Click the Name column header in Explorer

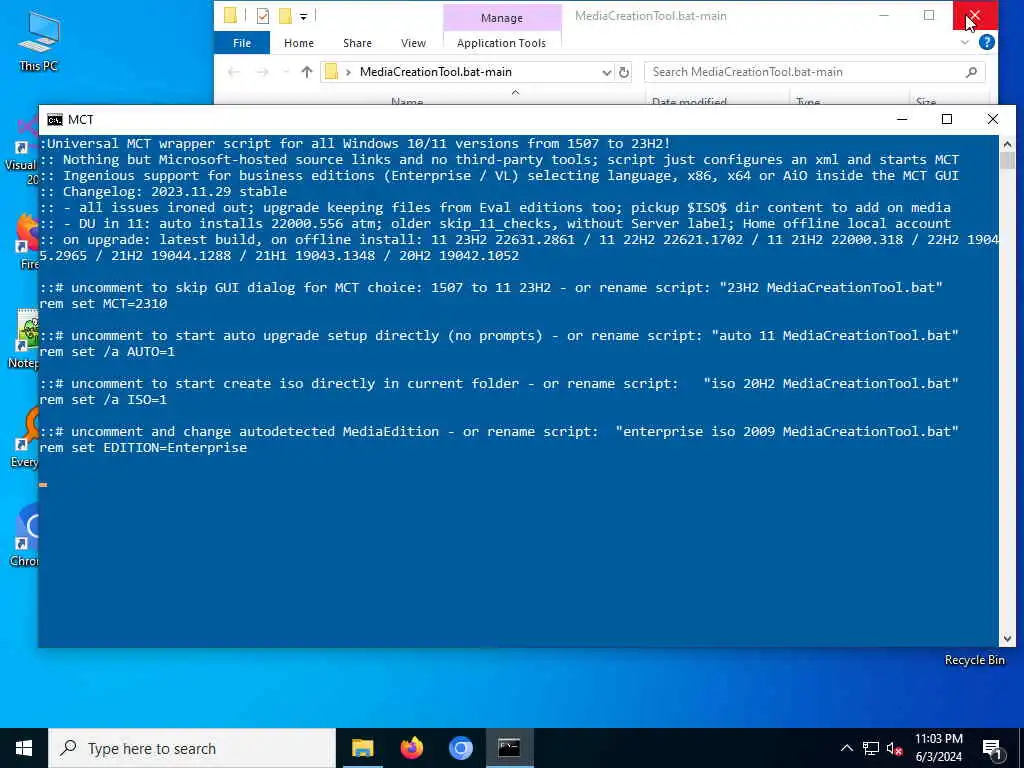(407, 102)
